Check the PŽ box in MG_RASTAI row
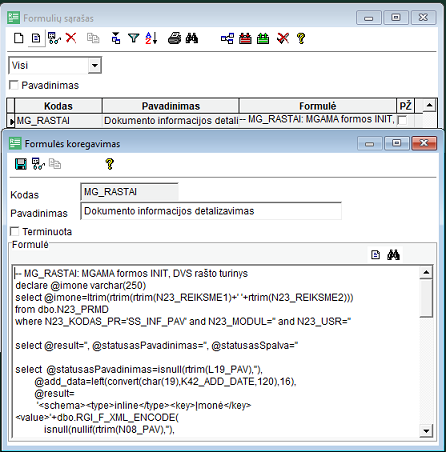 403,120
